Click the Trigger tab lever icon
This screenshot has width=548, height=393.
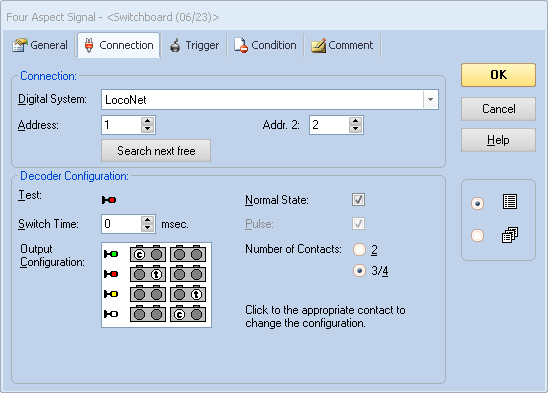[x=175, y=45]
